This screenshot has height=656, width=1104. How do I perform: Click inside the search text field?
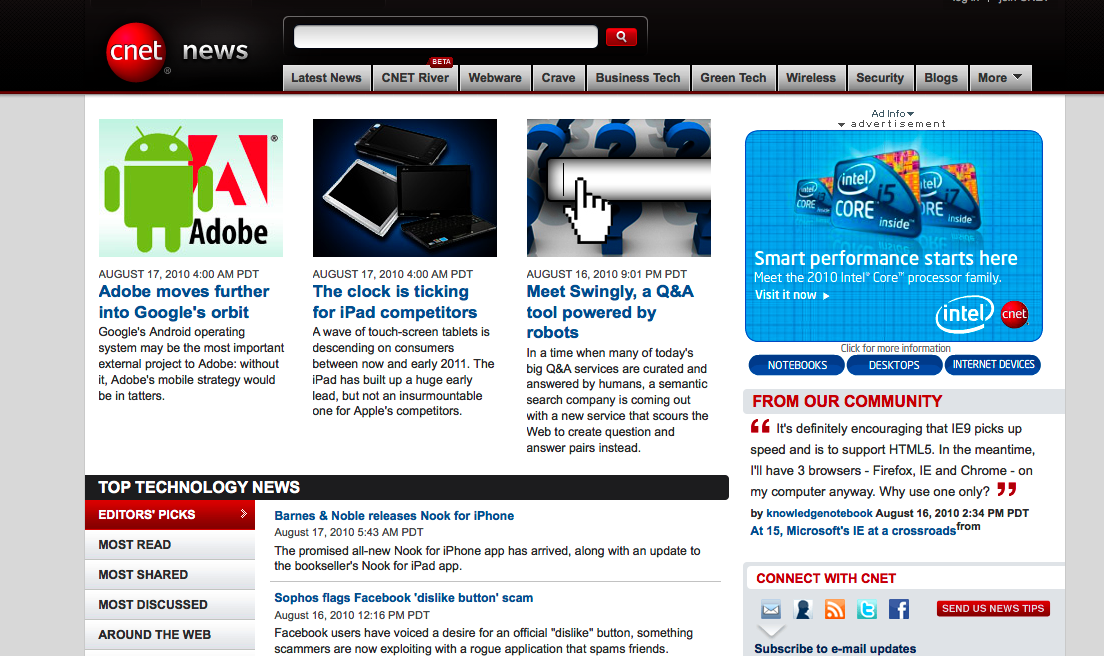pos(446,37)
